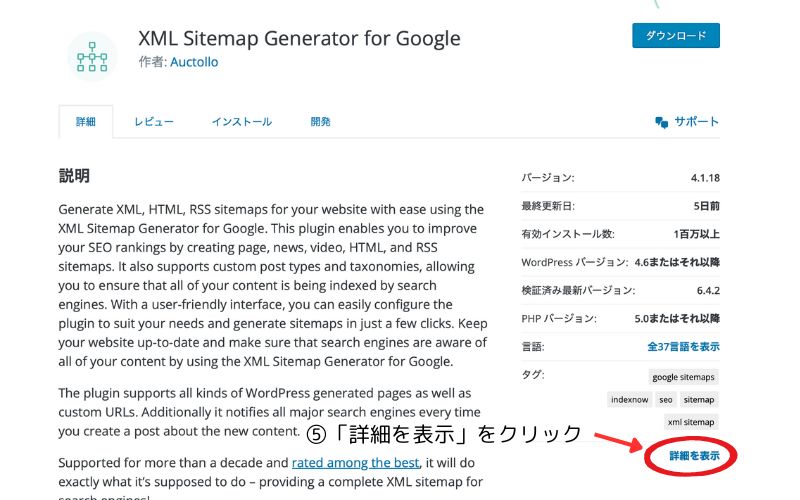Viewport: 800px width, 500px height.
Task: Click the XML Sitemap plugin logo icon
Action: coord(92,57)
